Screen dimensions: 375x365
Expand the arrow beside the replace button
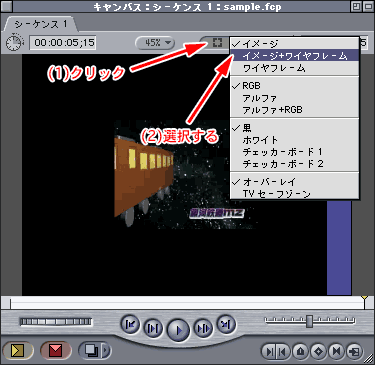tap(106, 350)
